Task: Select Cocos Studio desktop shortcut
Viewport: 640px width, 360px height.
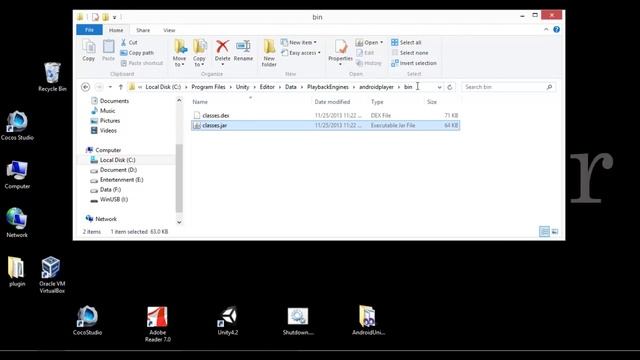Action: pyautogui.click(x=17, y=126)
